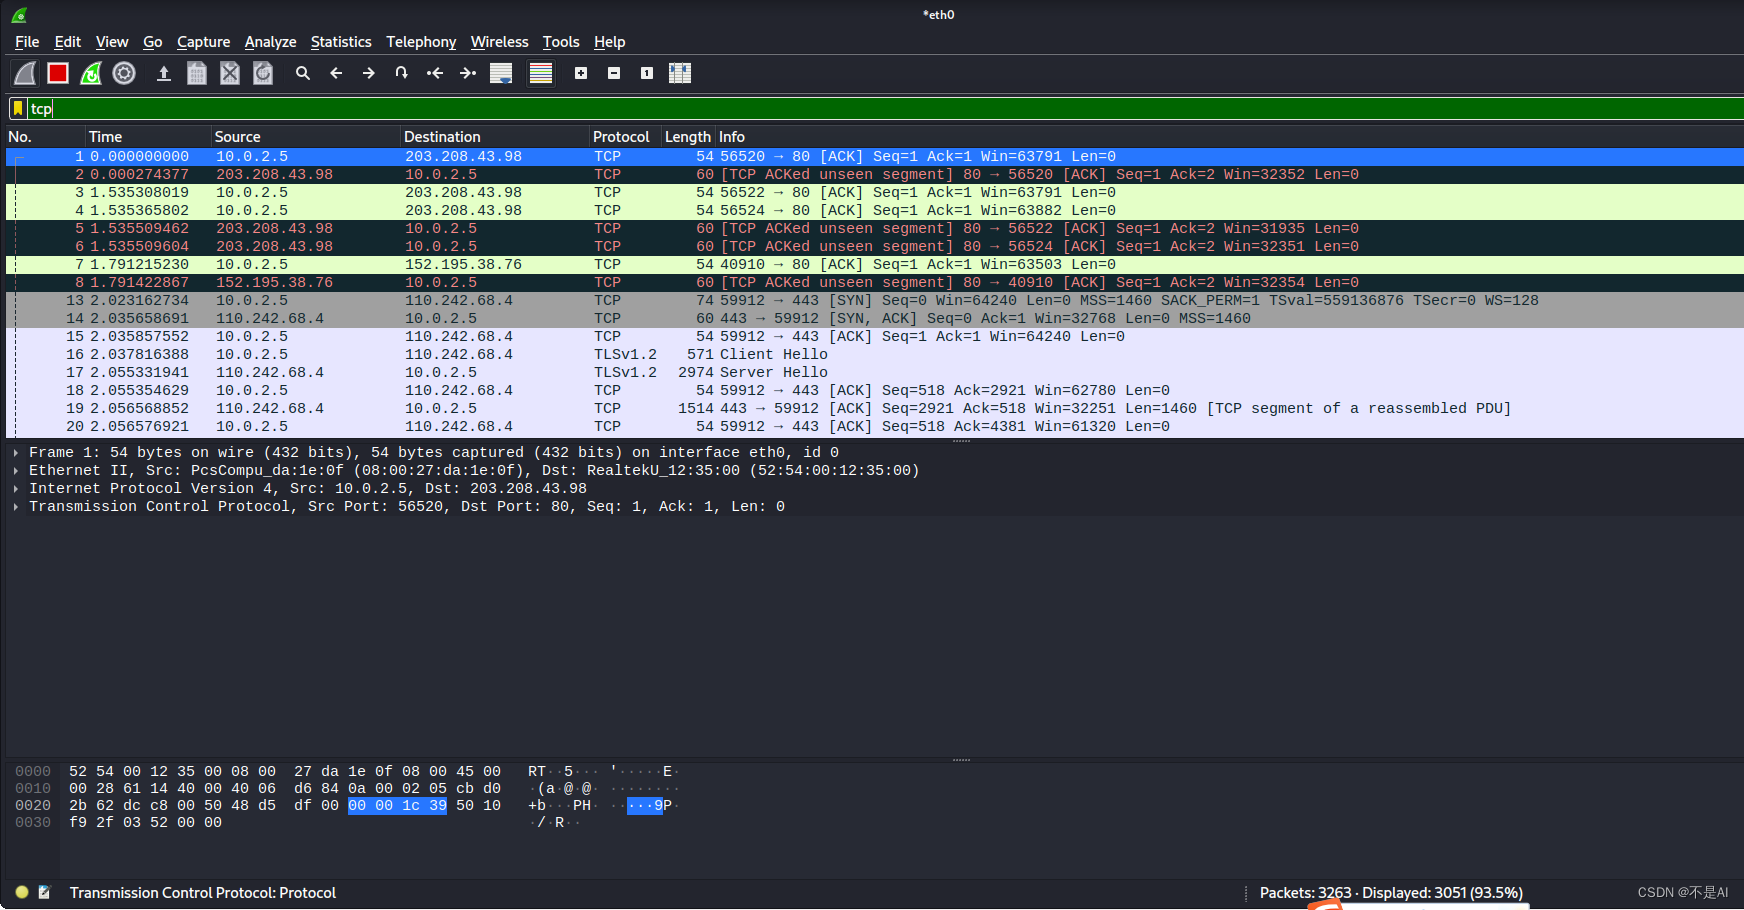Viewport: 1744px width, 910px height.
Task: Find a packet magnifier icon
Action: [x=303, y=73]
